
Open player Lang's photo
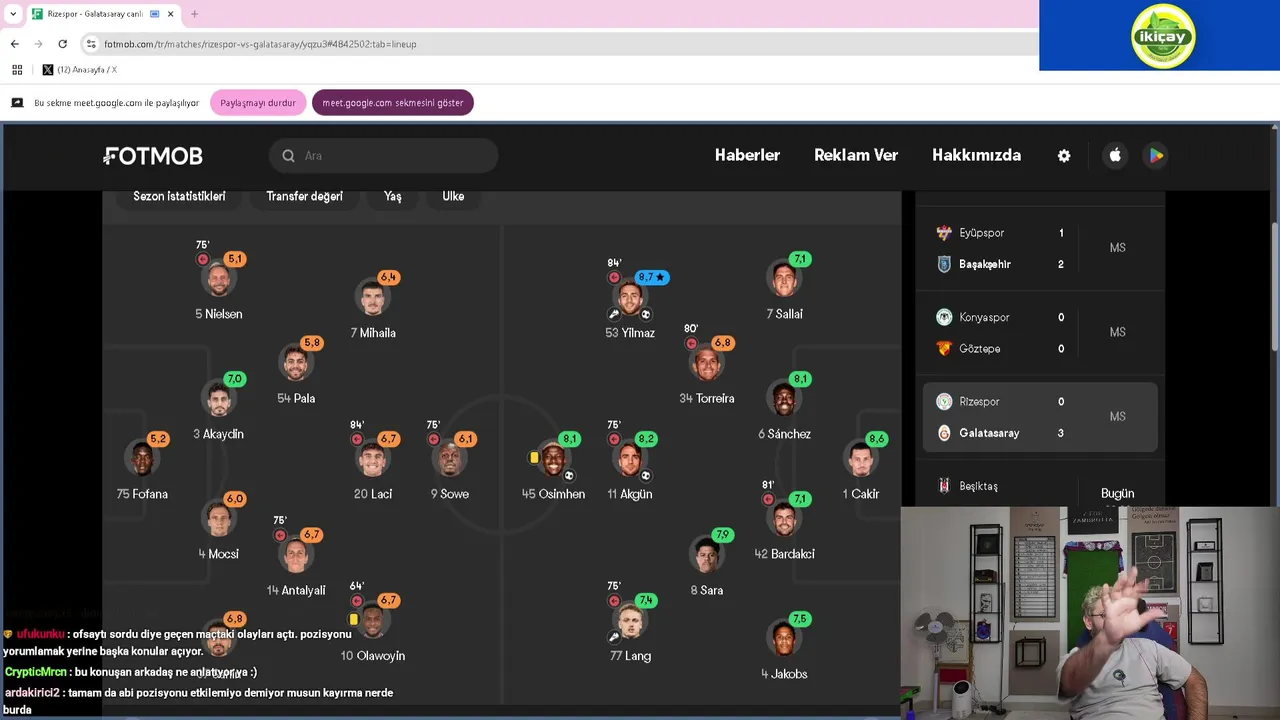(x=630, y=621)
